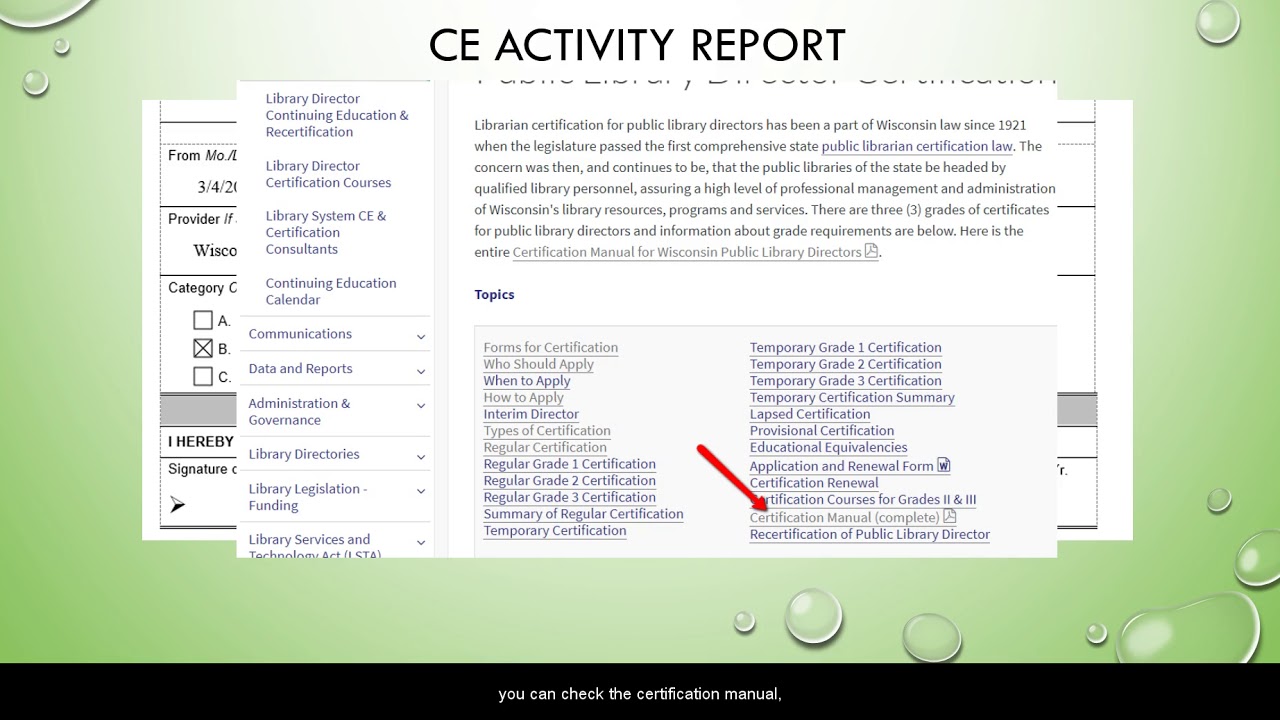Open Library Director Certification Courses
Viewport: 1280px width, 720px height.
click(328, 174)
